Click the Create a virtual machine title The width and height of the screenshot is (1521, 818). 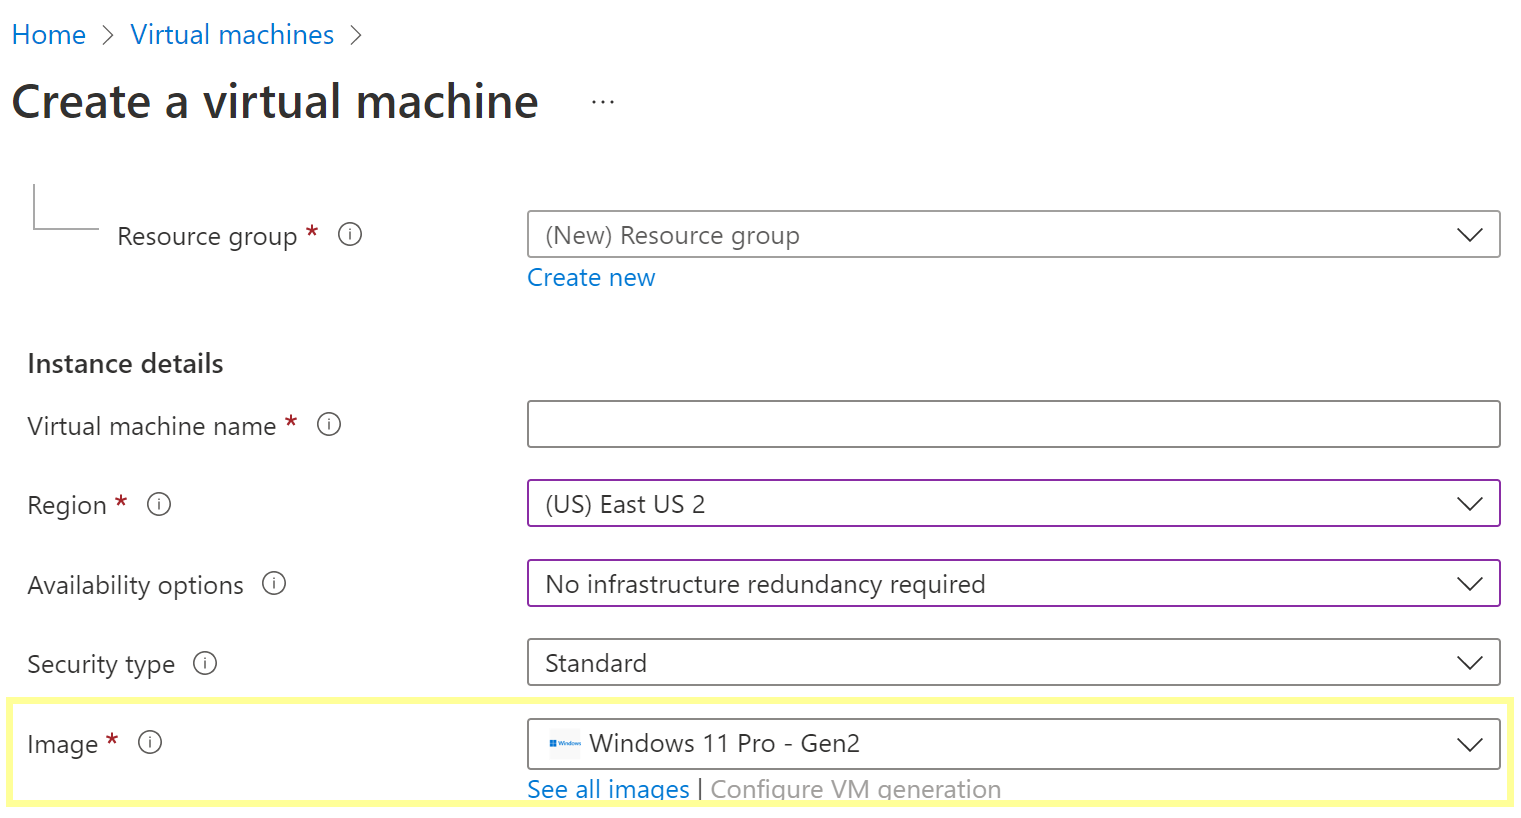click(x=275, y=102)
